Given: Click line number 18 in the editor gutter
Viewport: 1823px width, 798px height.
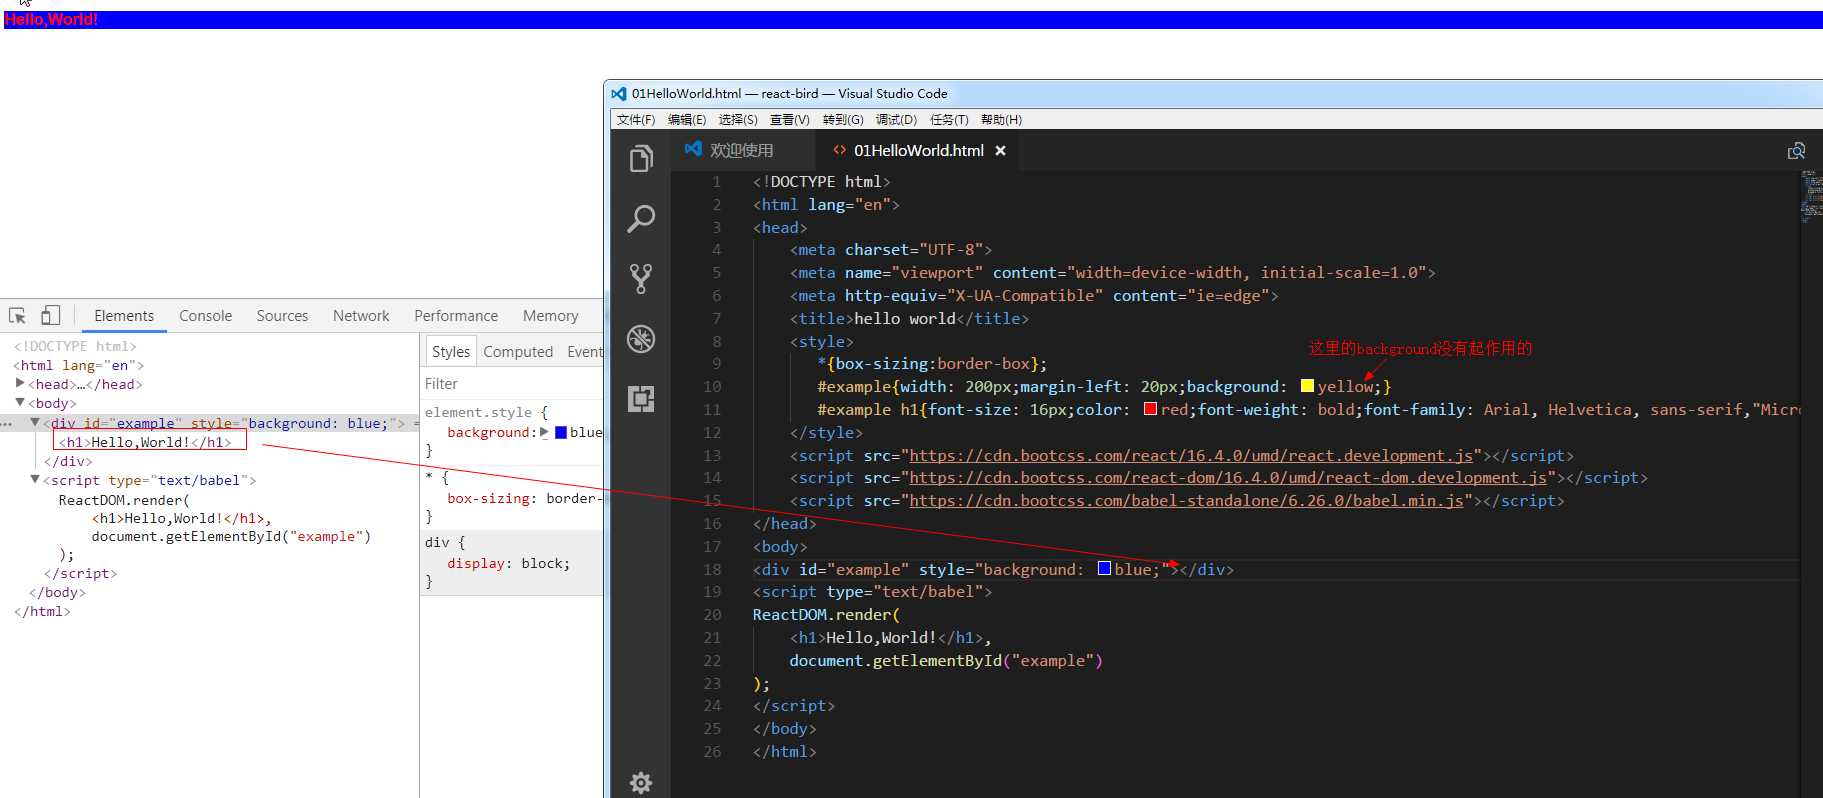Looking at the screenshot, I should tap(712, 569).
